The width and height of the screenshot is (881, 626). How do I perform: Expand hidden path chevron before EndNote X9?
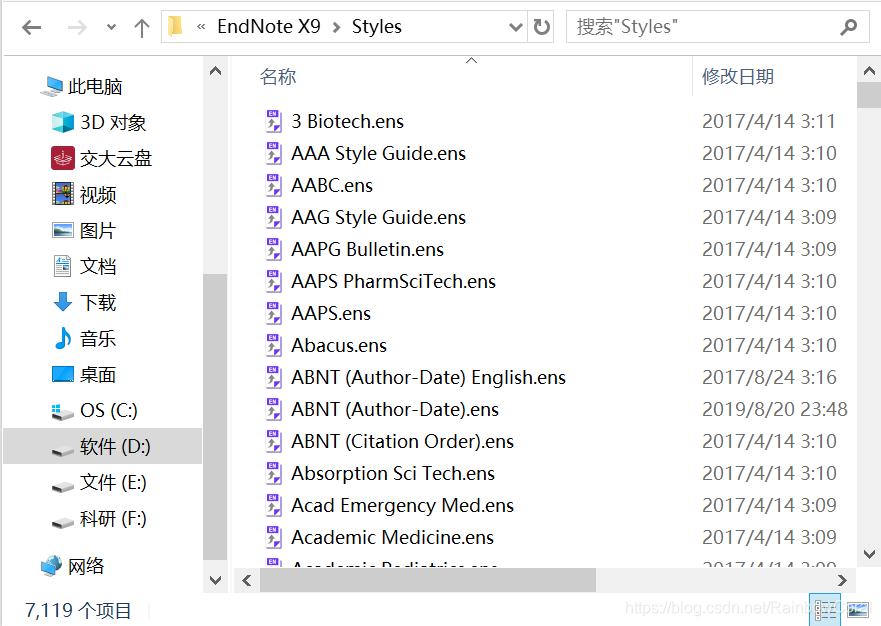click(201, 26)
